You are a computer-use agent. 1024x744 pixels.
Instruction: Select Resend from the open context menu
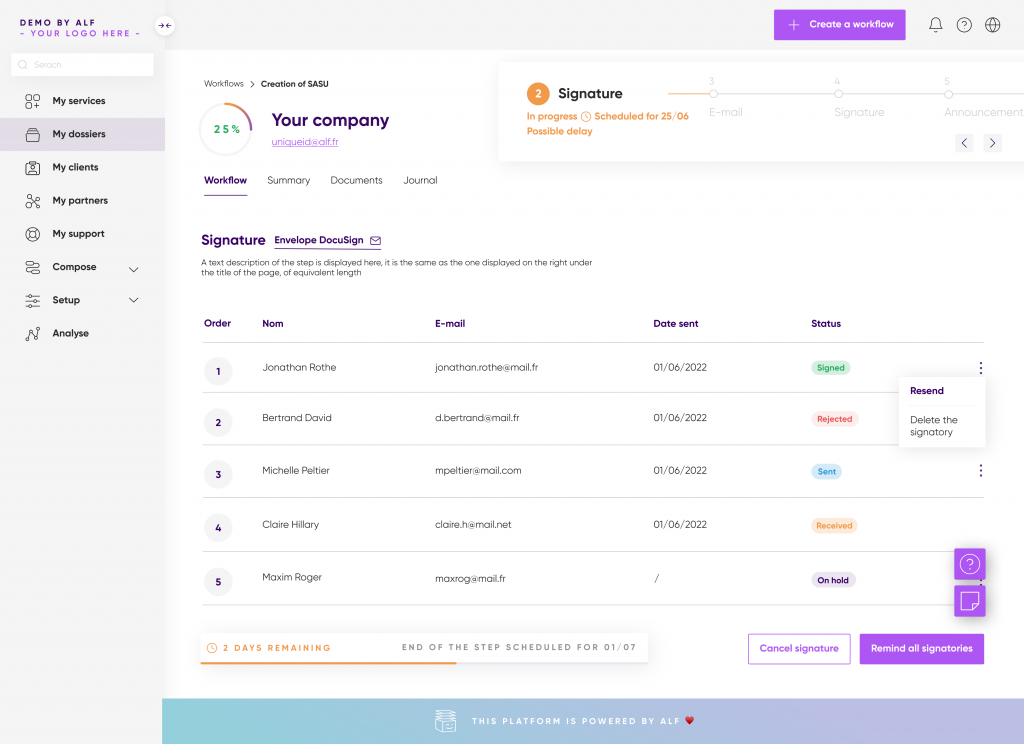click(x=926, y=390)
